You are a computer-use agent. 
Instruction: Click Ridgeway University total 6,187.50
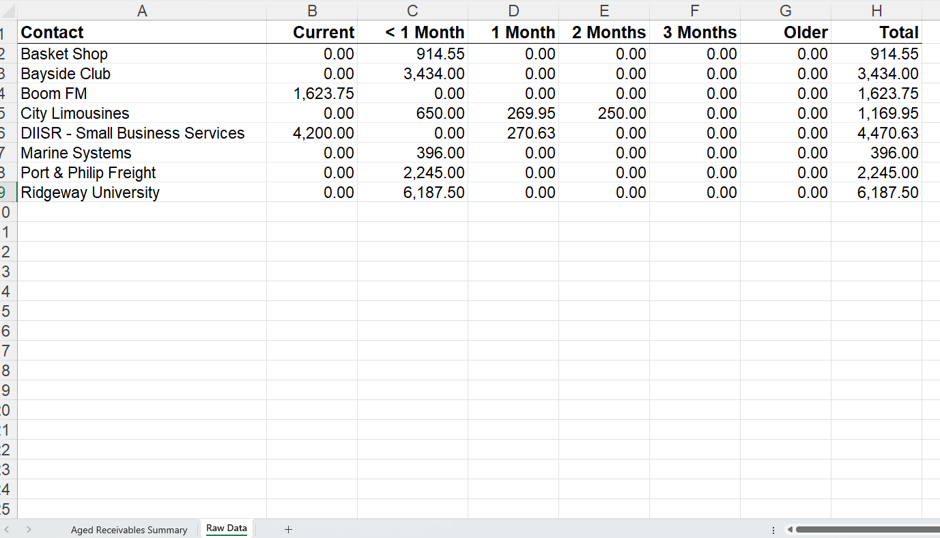(876, 193)
